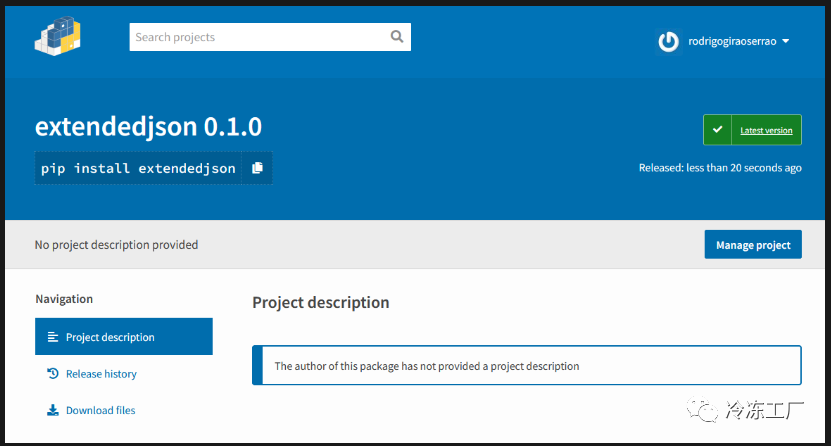
Task: Click the Search projects input field
Action: coord(270,37)
